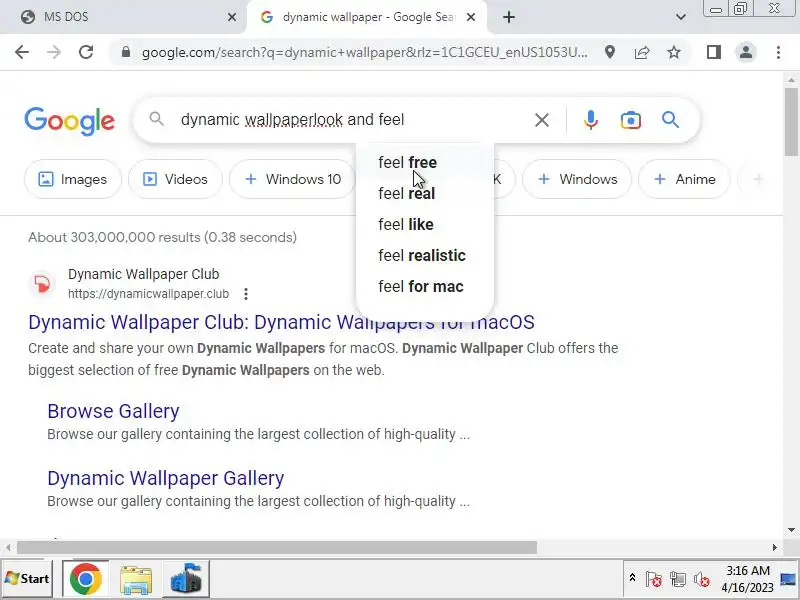Viewport: 800px width, 600px height.
Task: Click the Action Center flag tray icon
Action: 653,579
